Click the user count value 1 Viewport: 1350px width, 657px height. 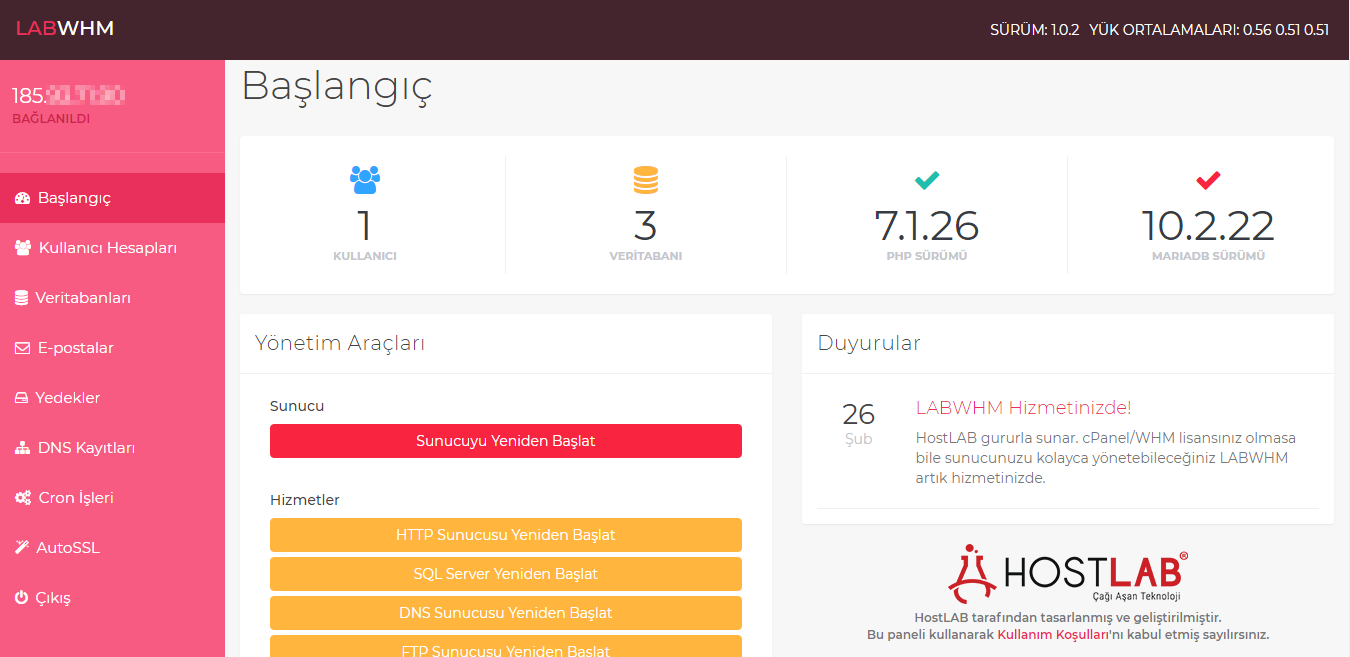click(x=365, y=226)
